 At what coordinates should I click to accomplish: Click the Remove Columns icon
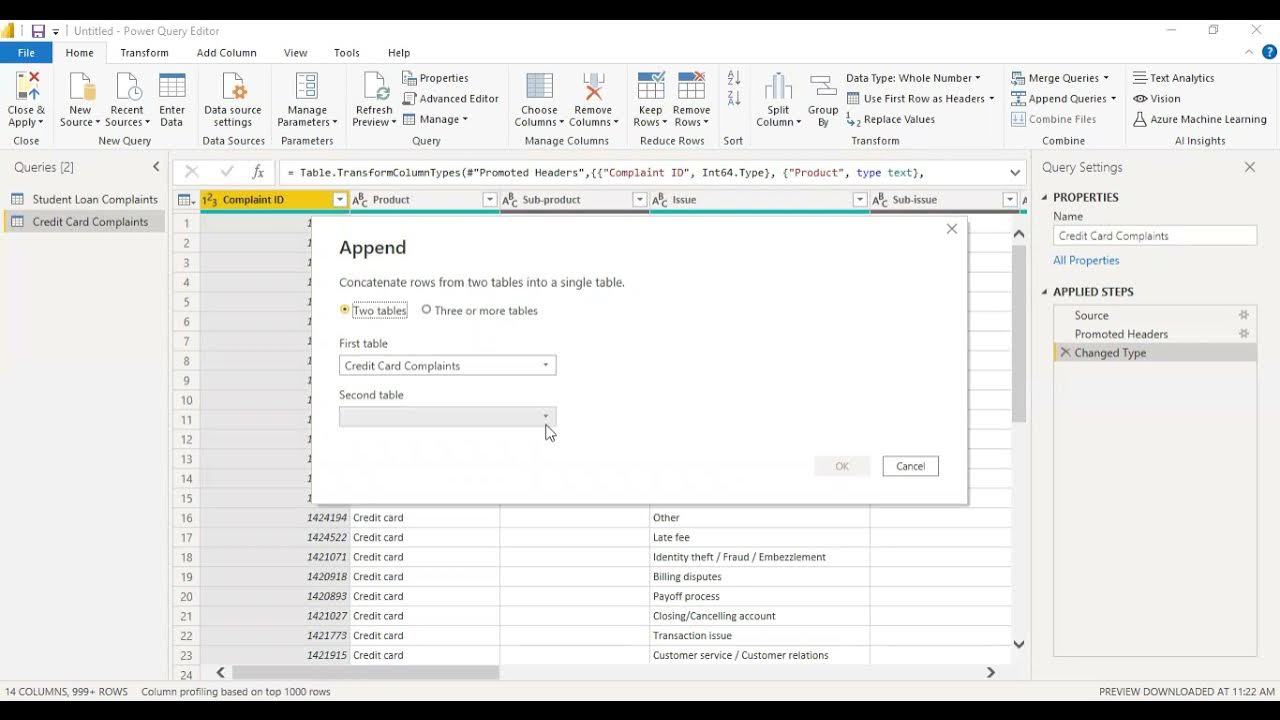tap(593, 87)
